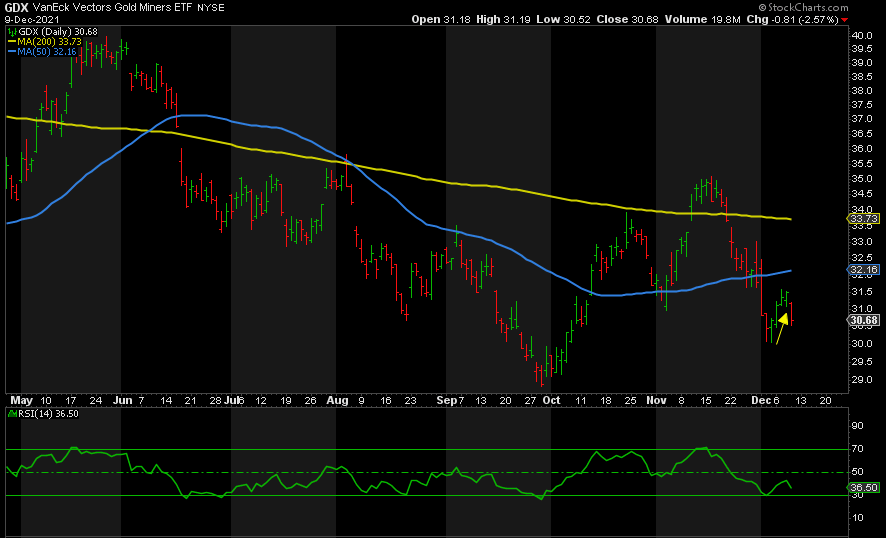
Task: Click the white 30.68 last-price tag on axis
Action: (865, 320)
